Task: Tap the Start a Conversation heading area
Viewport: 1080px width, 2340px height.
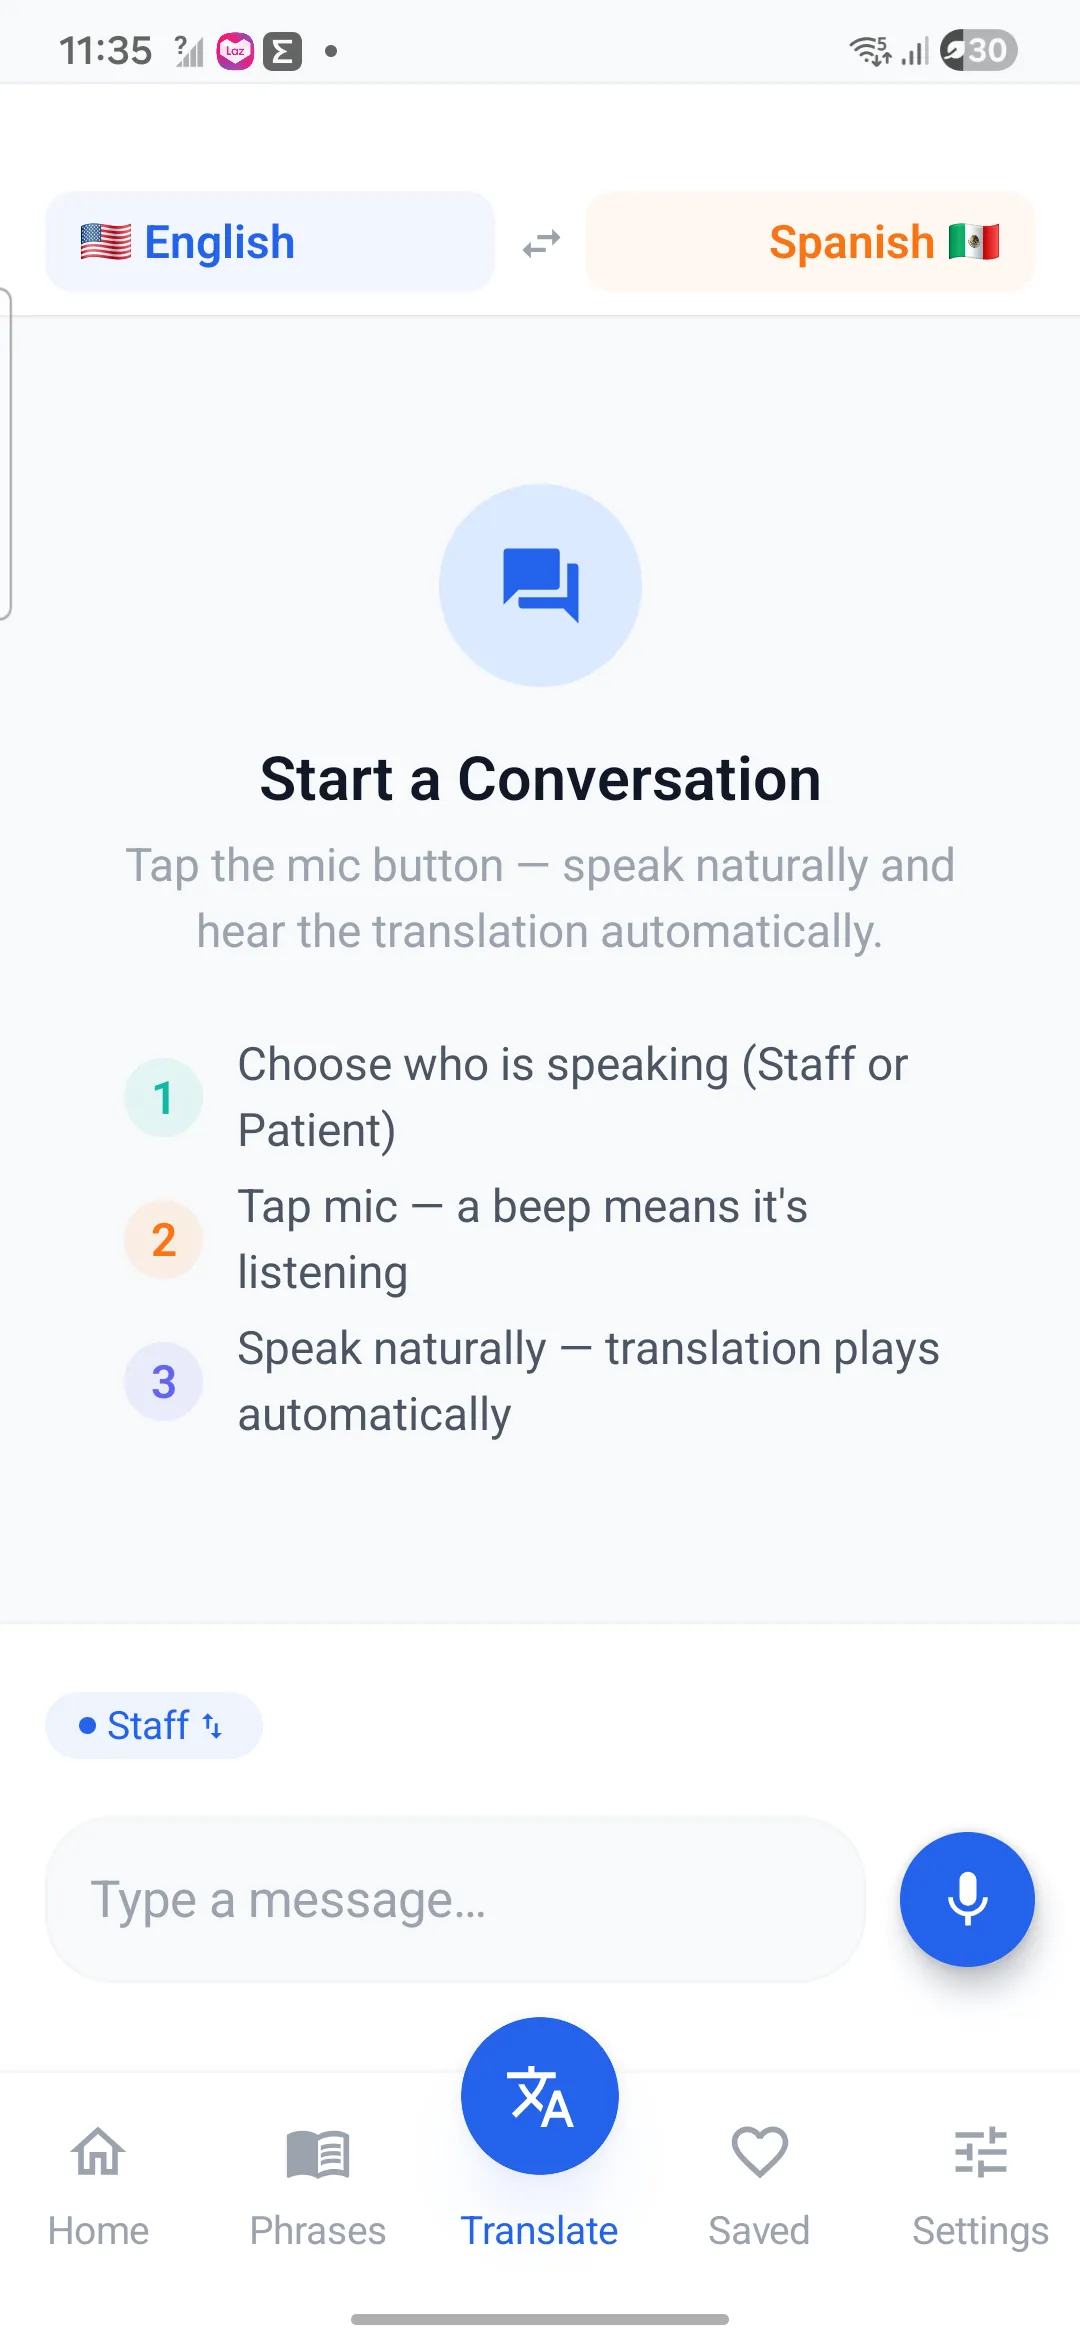Action: (540, 779)
